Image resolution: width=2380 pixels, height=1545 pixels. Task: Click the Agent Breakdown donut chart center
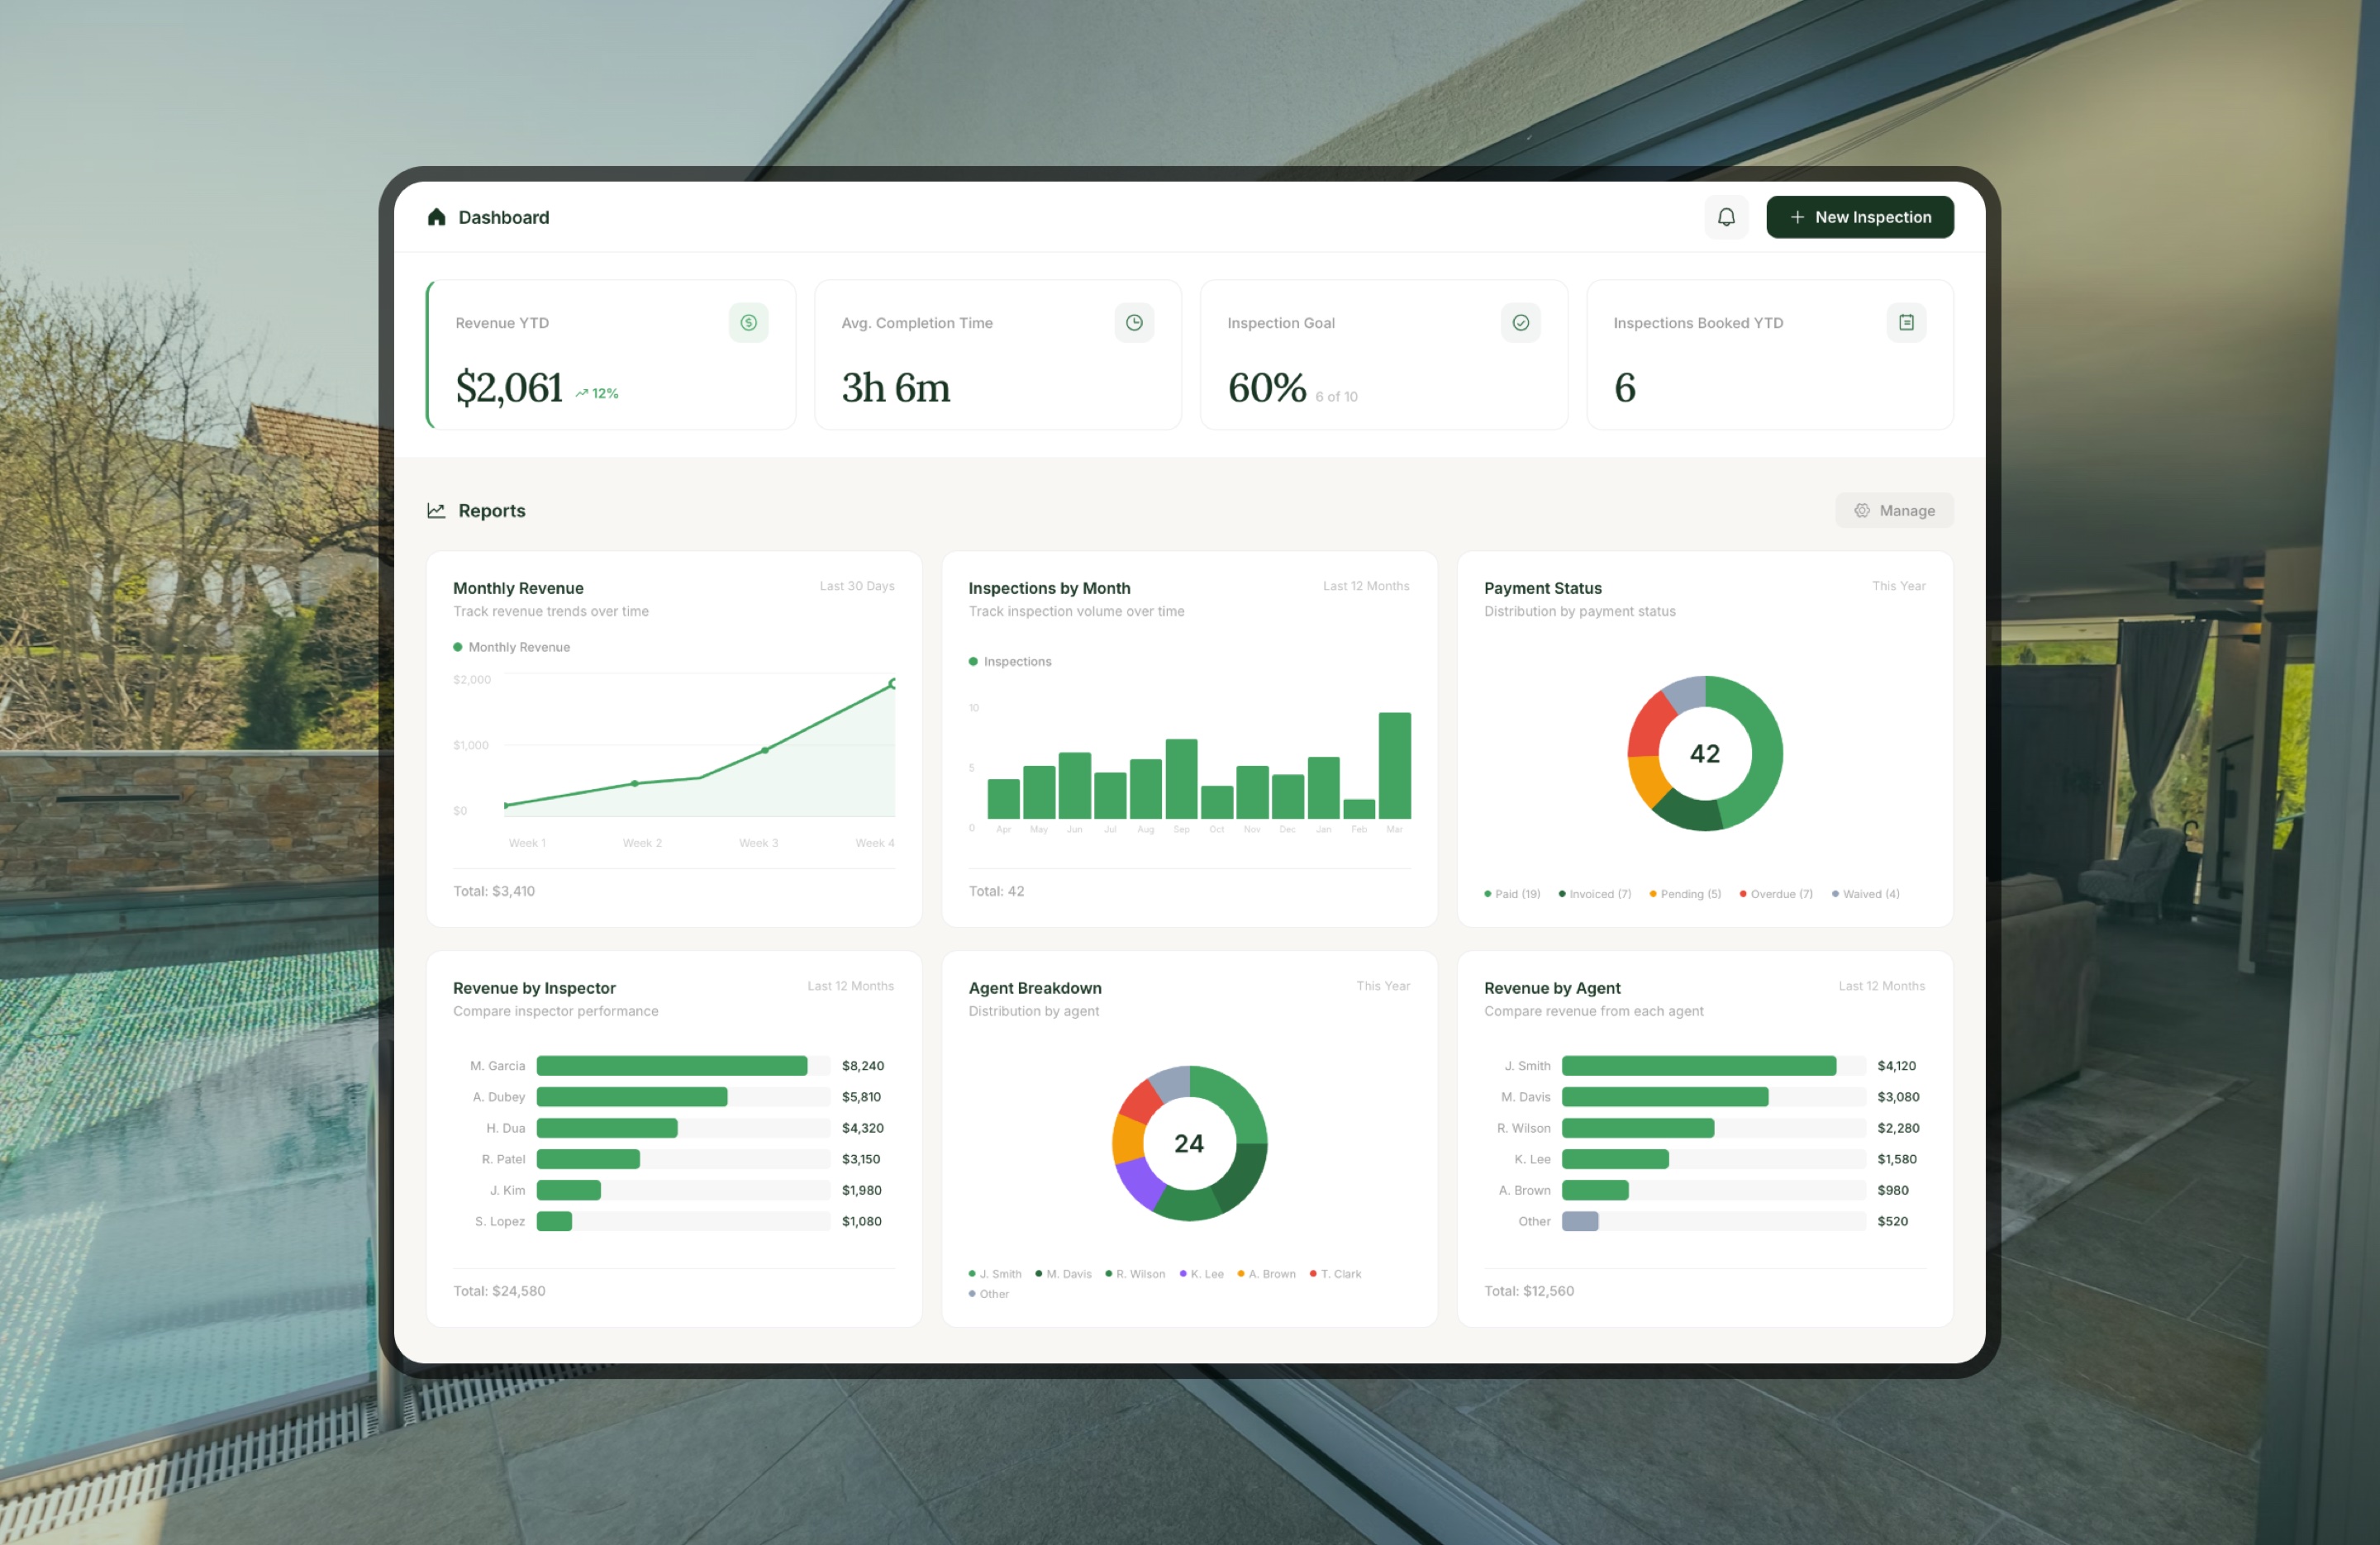point(1189,1143)
